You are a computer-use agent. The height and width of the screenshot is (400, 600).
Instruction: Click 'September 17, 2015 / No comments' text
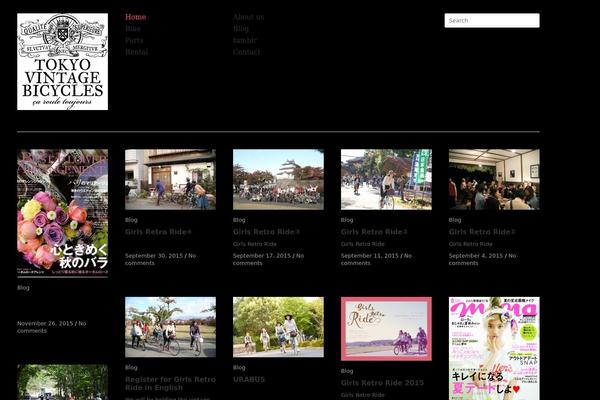pos(268,259)
